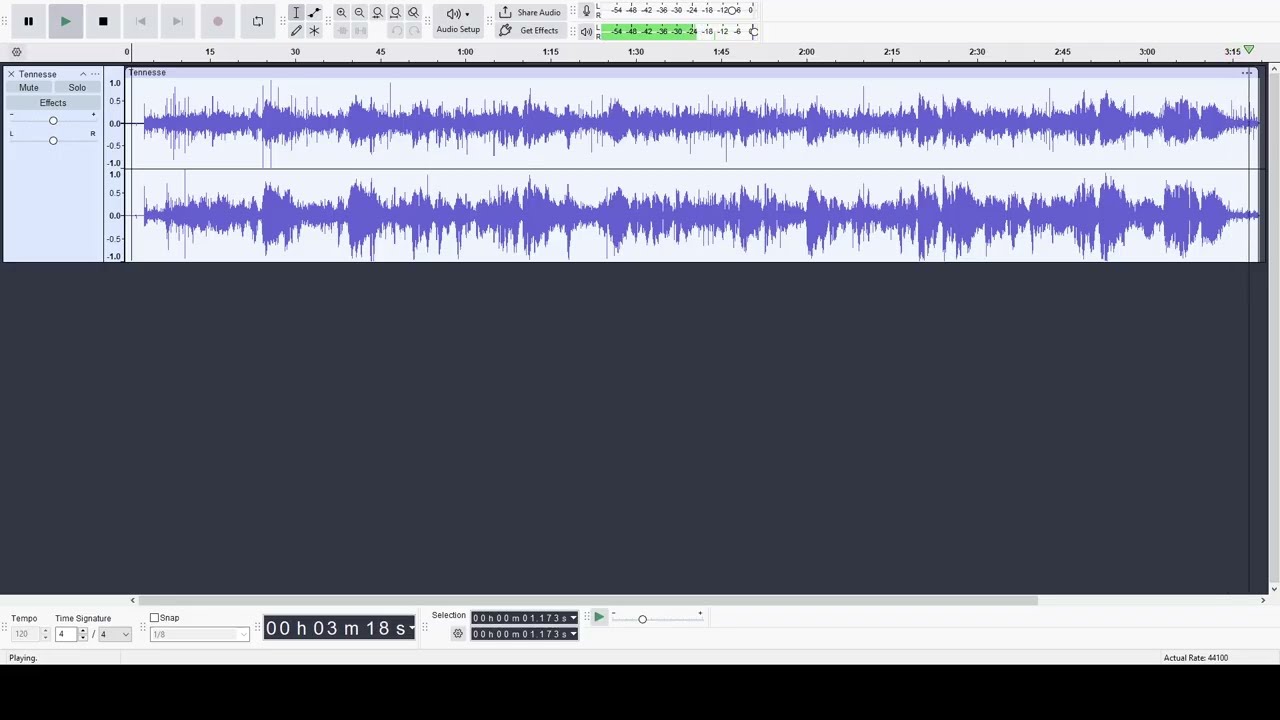Open the Audio Setup dropdown
The width and height of the screenshot is (1280, 720).
pos(458,21)
